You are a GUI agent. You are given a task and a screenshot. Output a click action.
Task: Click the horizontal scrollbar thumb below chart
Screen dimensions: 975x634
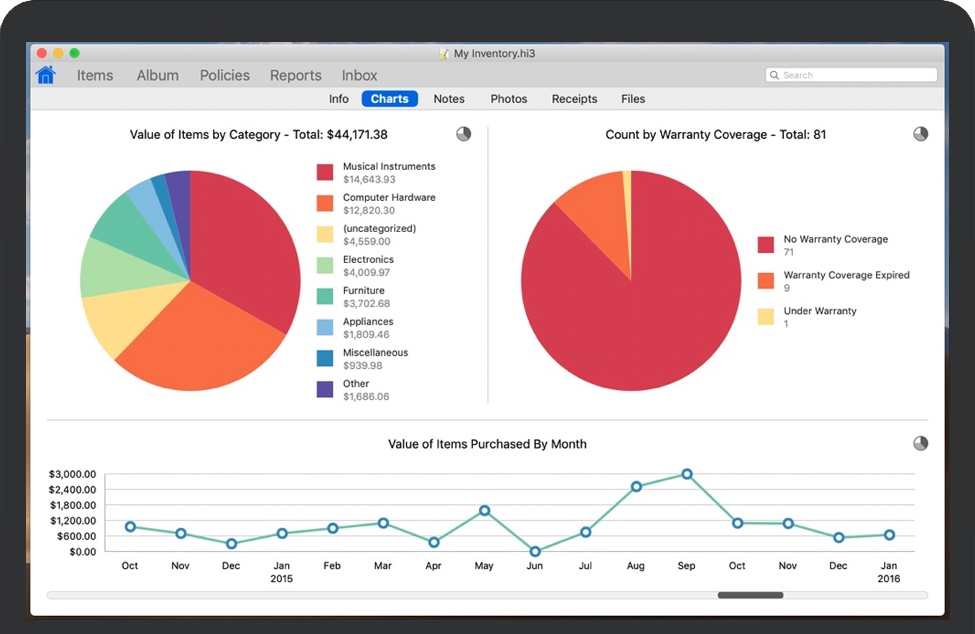click(750, 595)
